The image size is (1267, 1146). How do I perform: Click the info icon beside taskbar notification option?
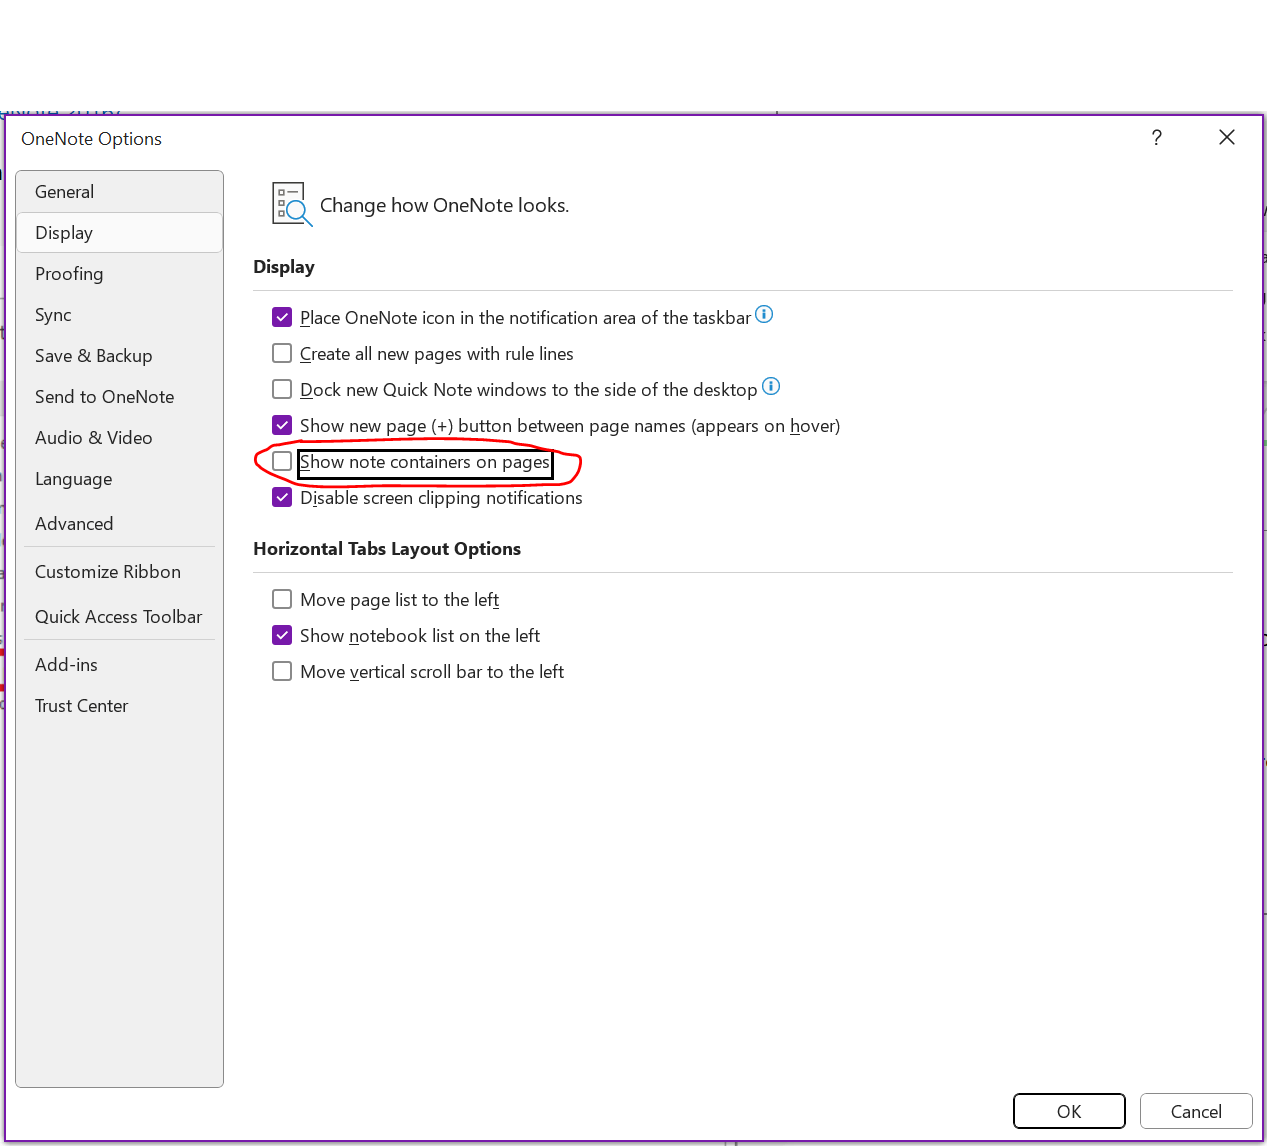(x=764, y=314)
